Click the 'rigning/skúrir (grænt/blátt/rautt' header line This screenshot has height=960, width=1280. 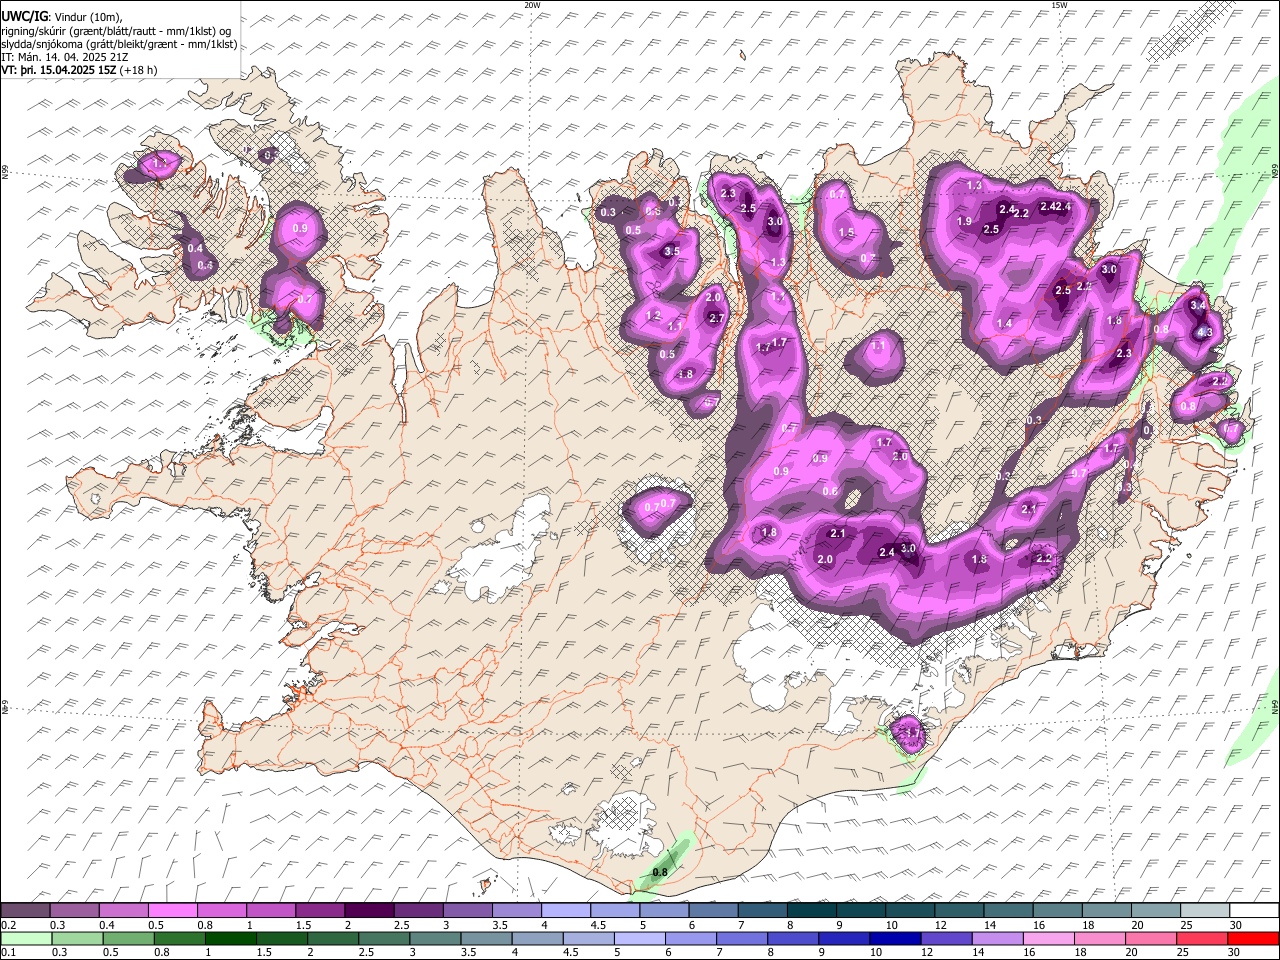click(116, 30)
